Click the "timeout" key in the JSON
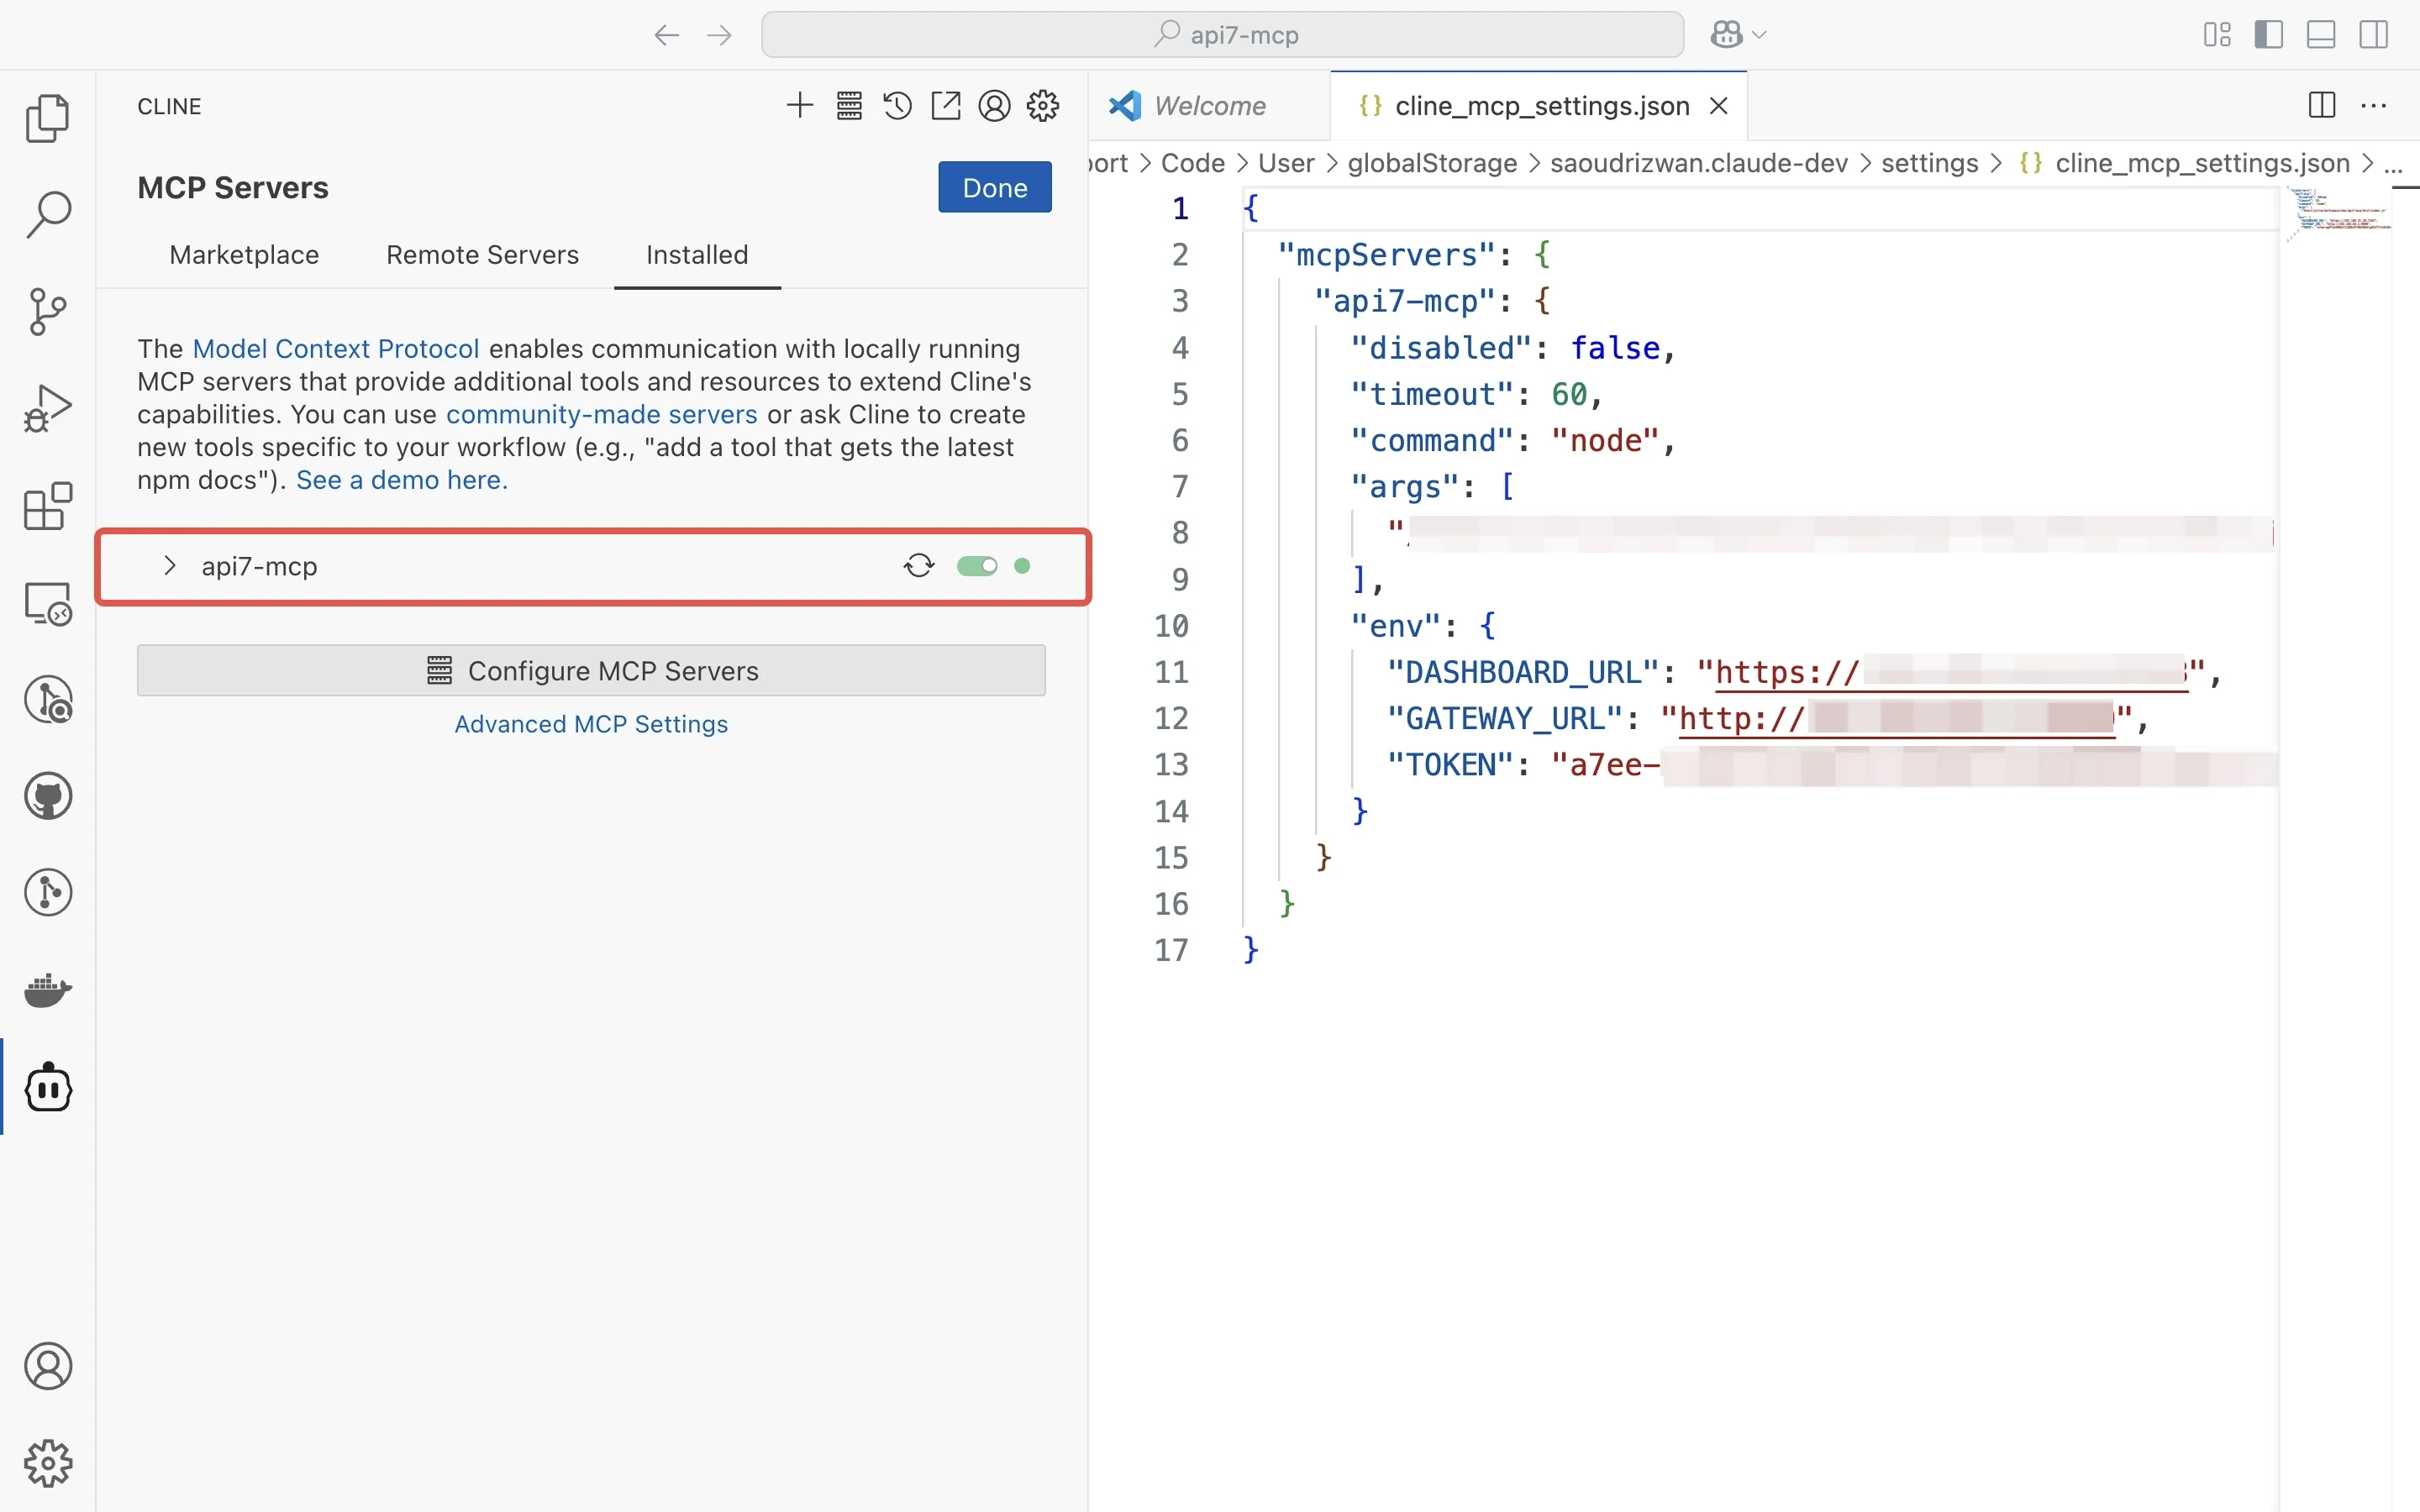 pyautogui.click(x=1431, y=394)
